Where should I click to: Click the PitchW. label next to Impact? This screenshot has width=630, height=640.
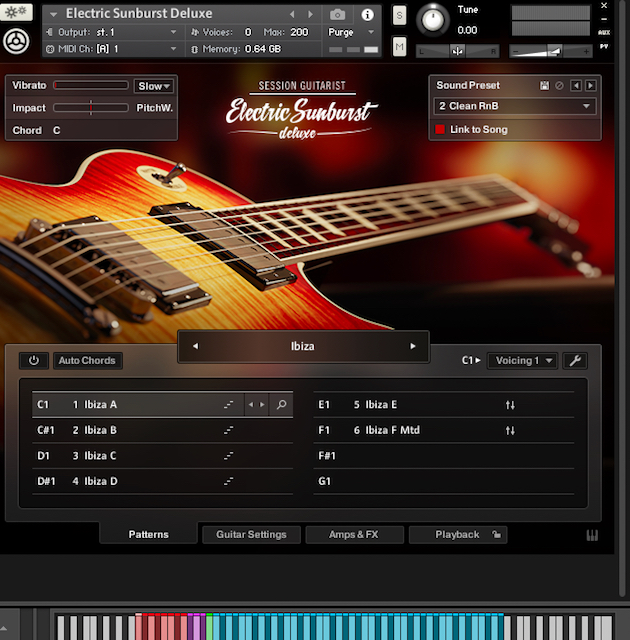point(154,108)
